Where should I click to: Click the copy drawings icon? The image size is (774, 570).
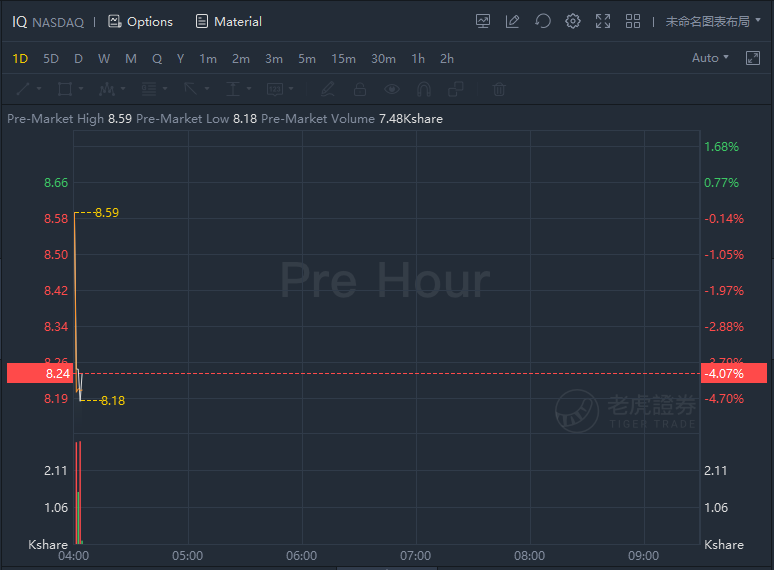456,89
